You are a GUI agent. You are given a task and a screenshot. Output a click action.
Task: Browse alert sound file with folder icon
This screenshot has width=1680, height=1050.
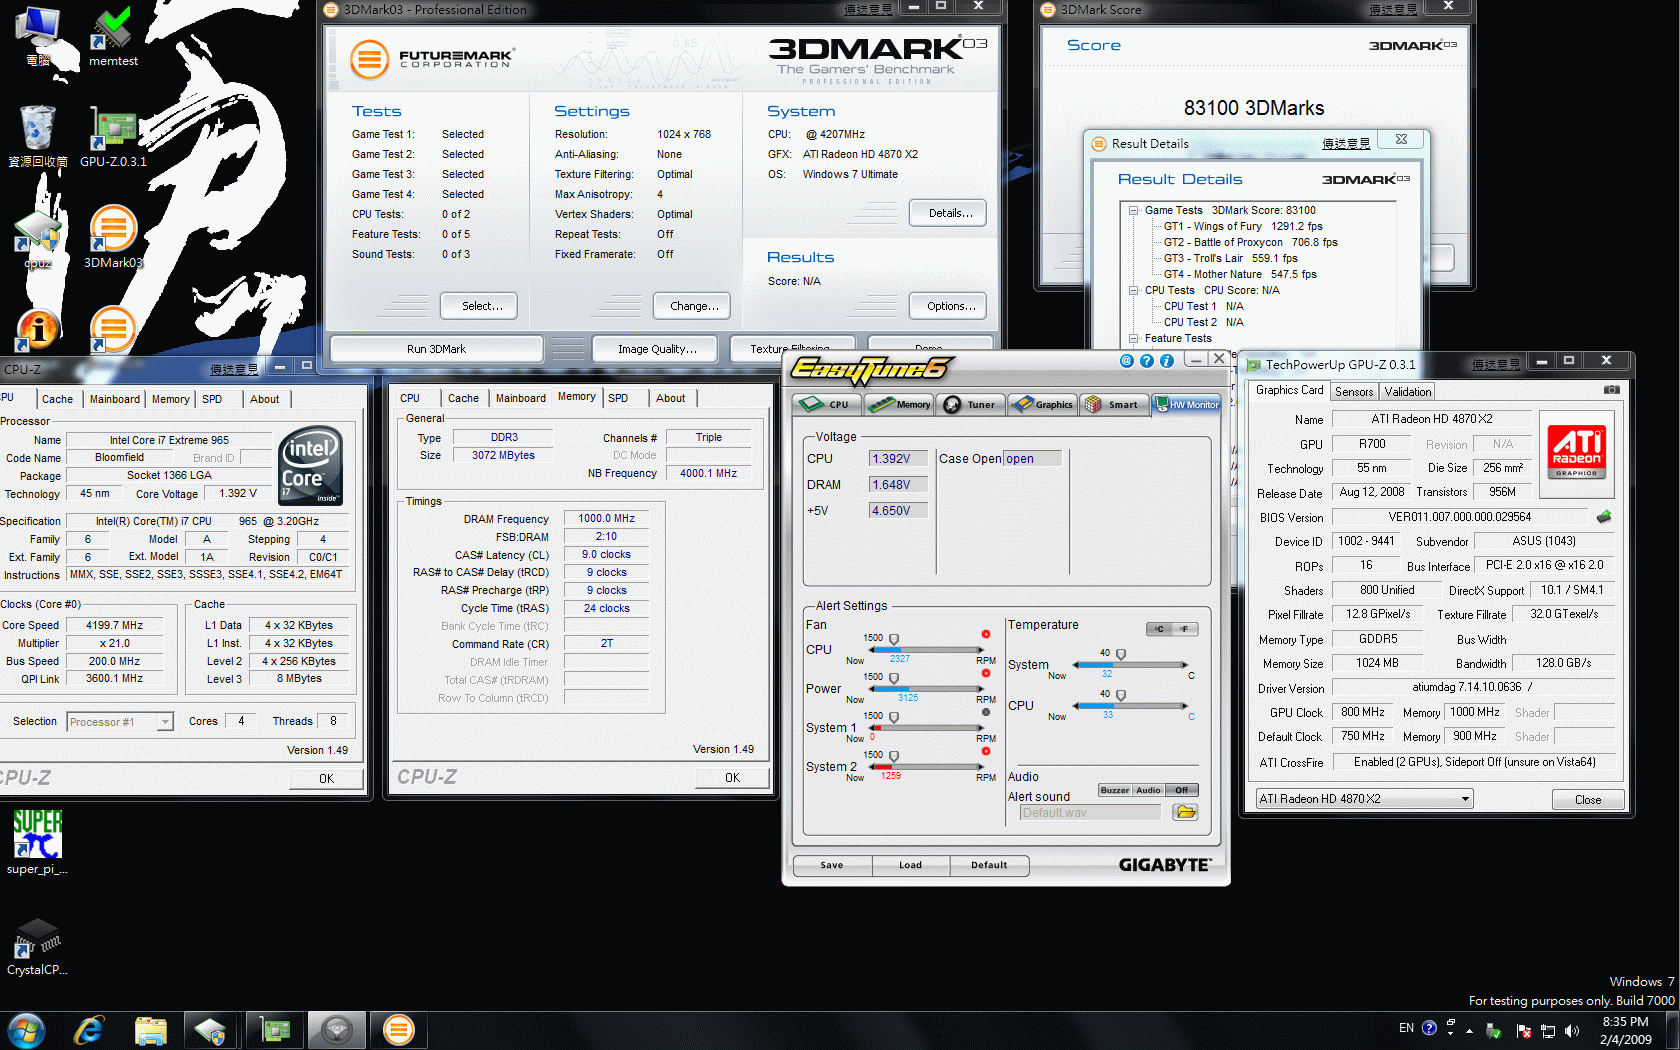pos(1186,812)
